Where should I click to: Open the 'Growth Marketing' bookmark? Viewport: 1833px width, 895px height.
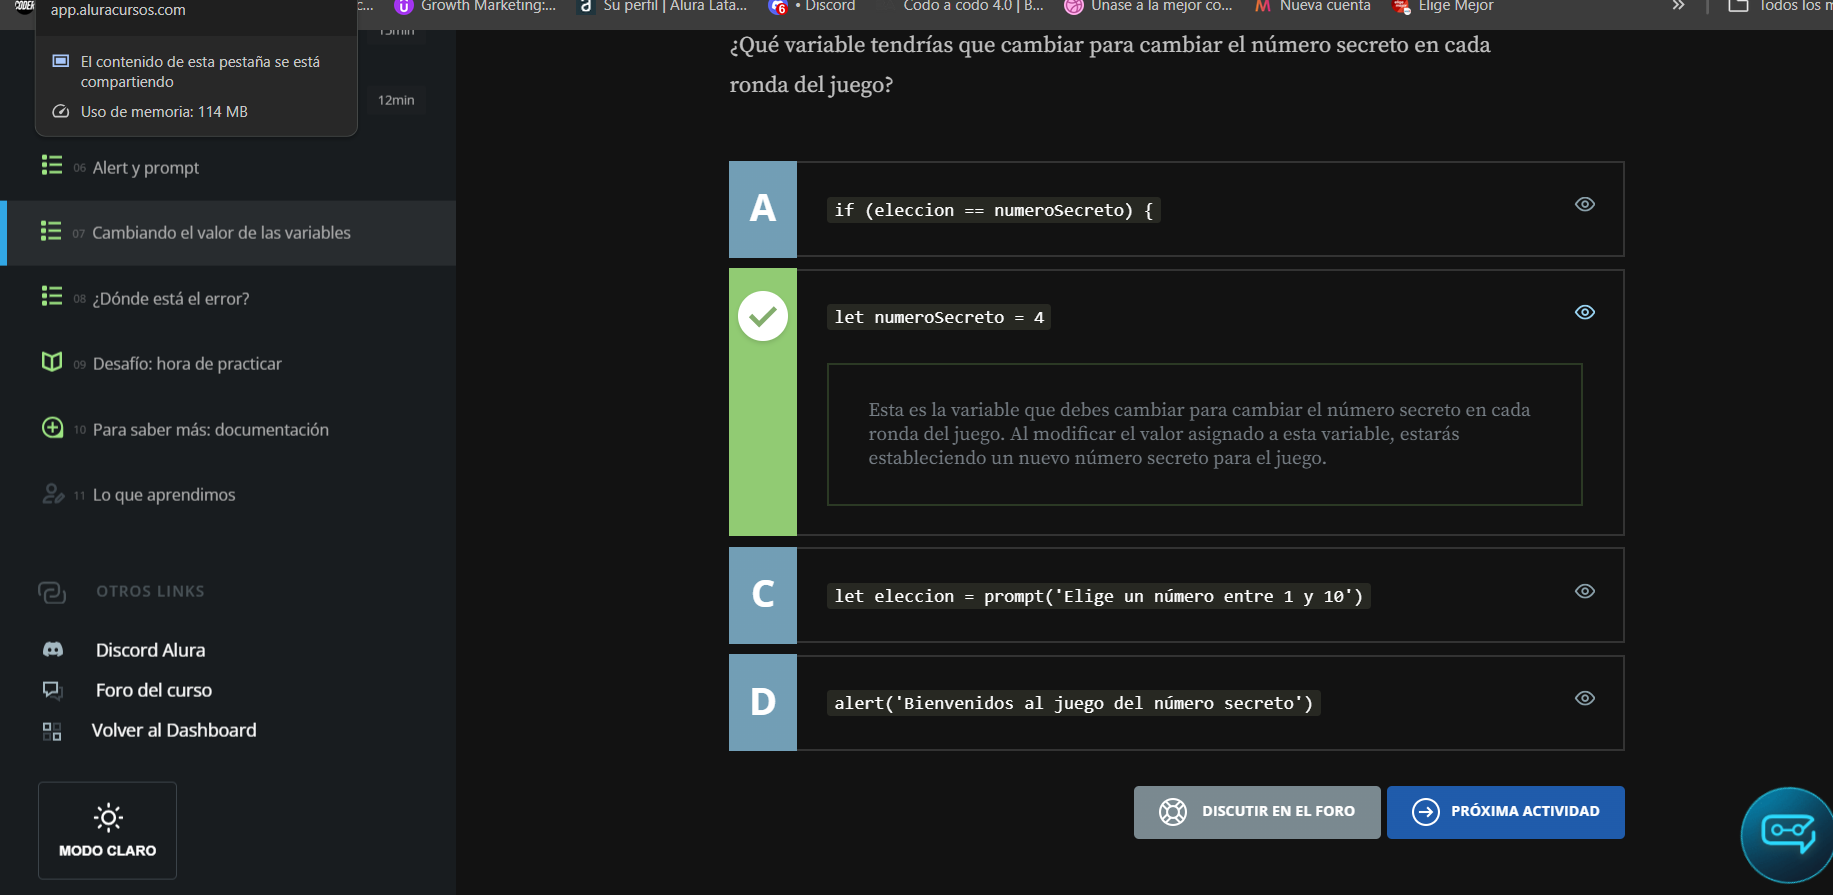tap(476, 6)
